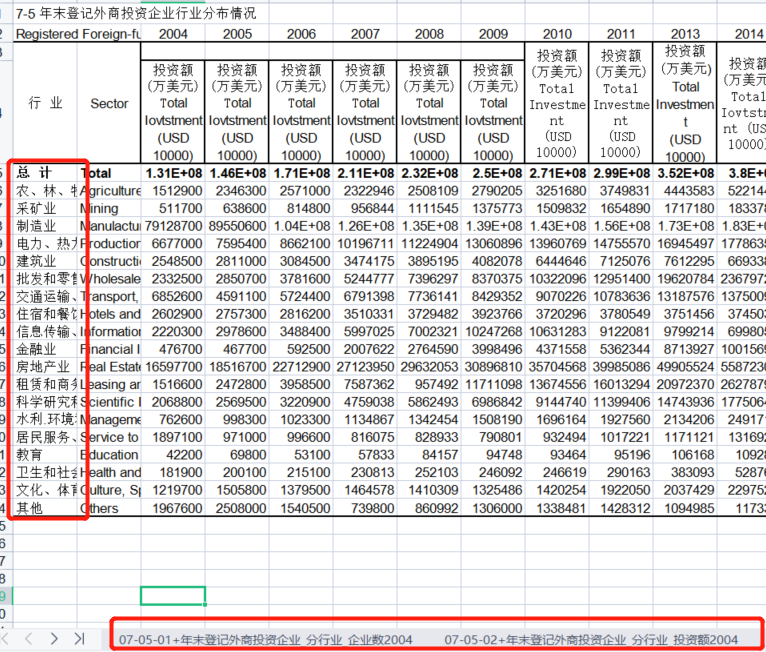Viewport: 766px width, 652px height.
Task: Select the 采矿业 row label
Action: point(45,209)
